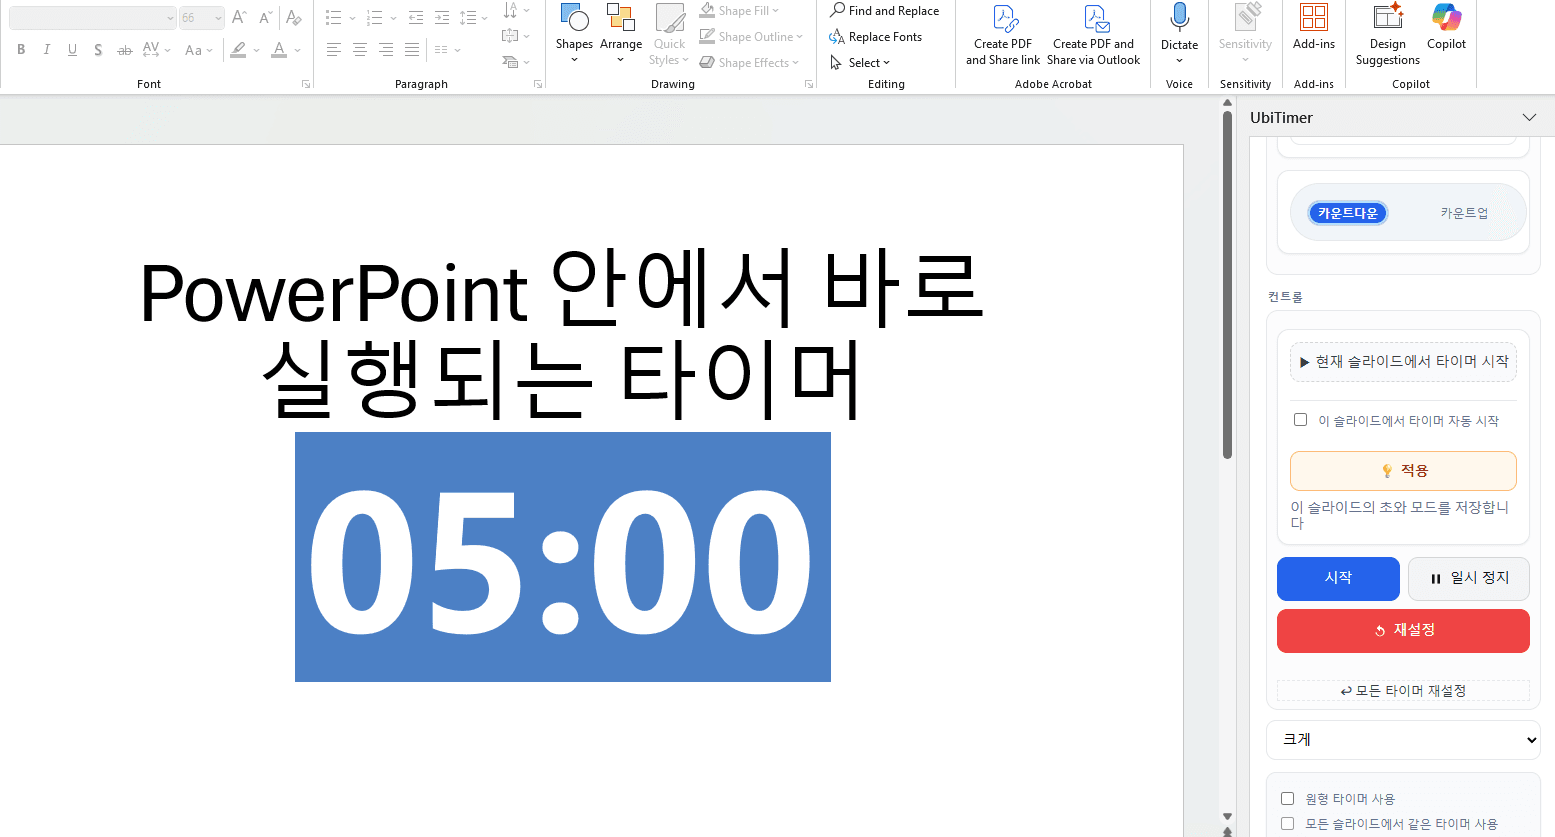Click in the font name input field
Screen dimensions: 1555x837
click(x=90, y=17)
